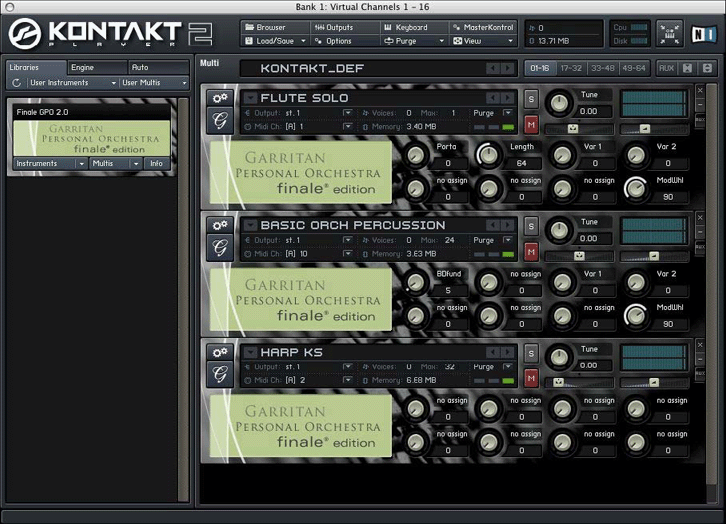Remove the Basic Orch Percussion instrument with X
The height and width of the screenshot is (524, 726).
point(700,218)
